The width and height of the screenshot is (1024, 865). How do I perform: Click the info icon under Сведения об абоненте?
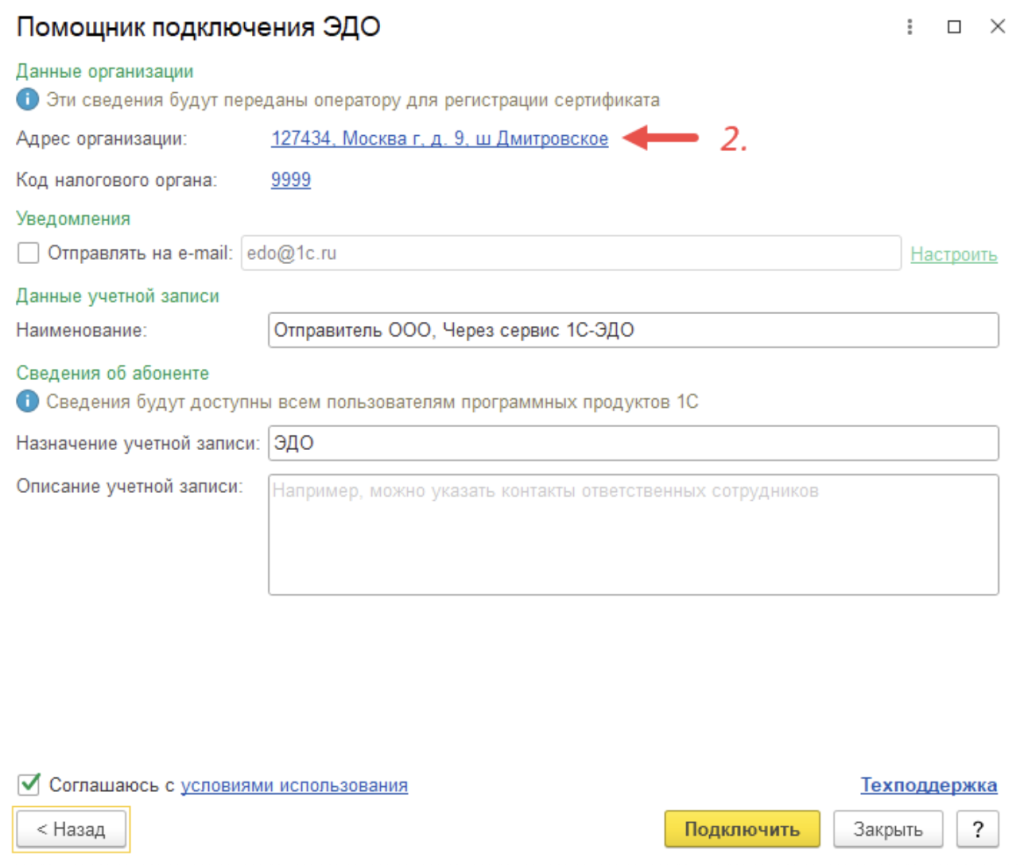(28, 402)
